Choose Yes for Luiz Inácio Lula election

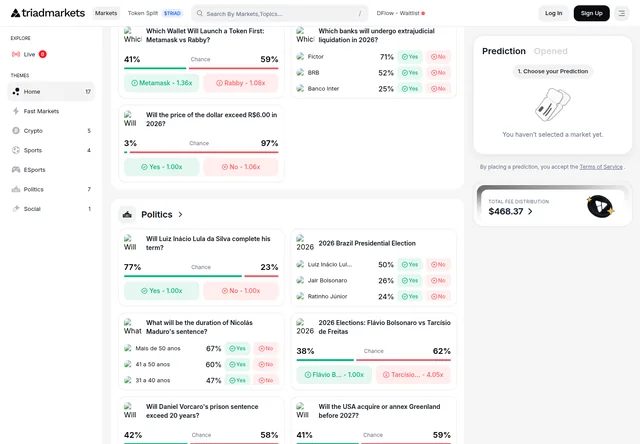click(410, 264)
